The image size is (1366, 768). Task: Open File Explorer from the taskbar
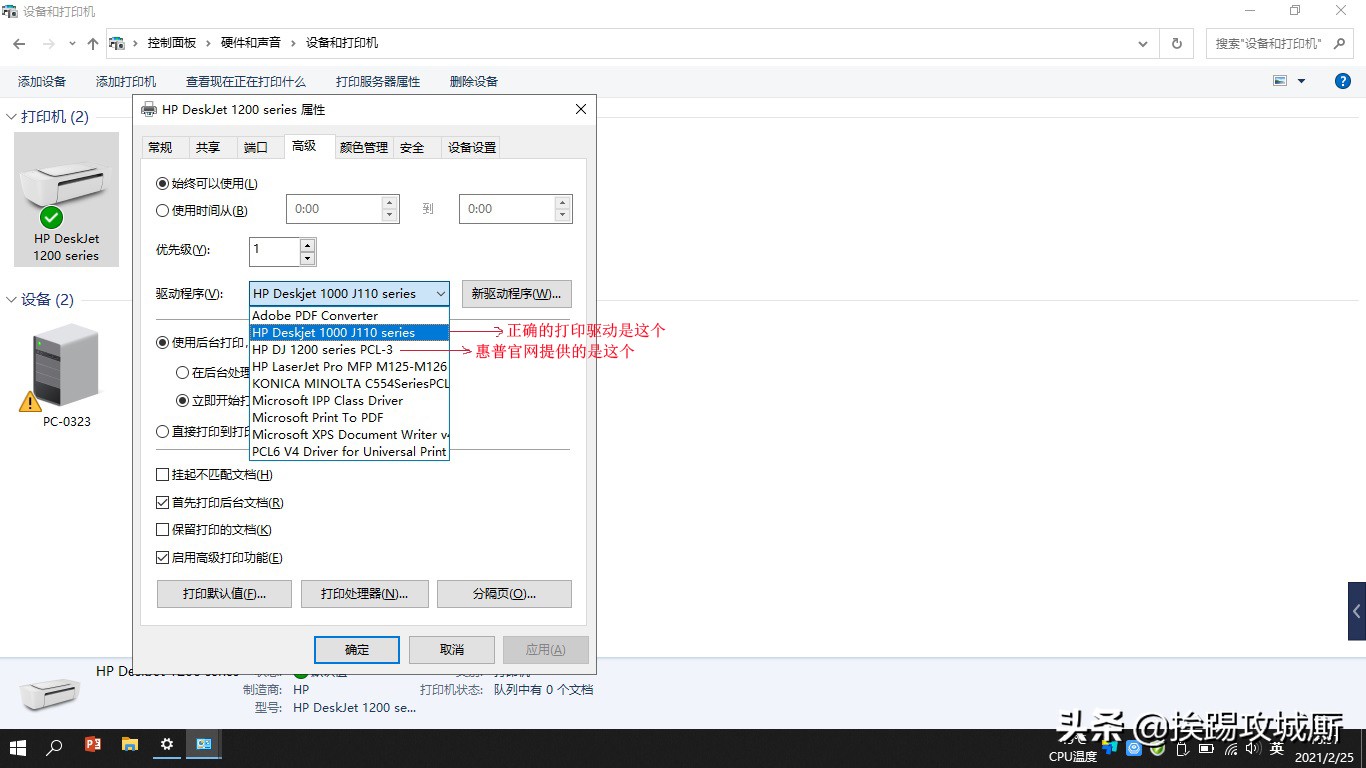tap(130, 746)
